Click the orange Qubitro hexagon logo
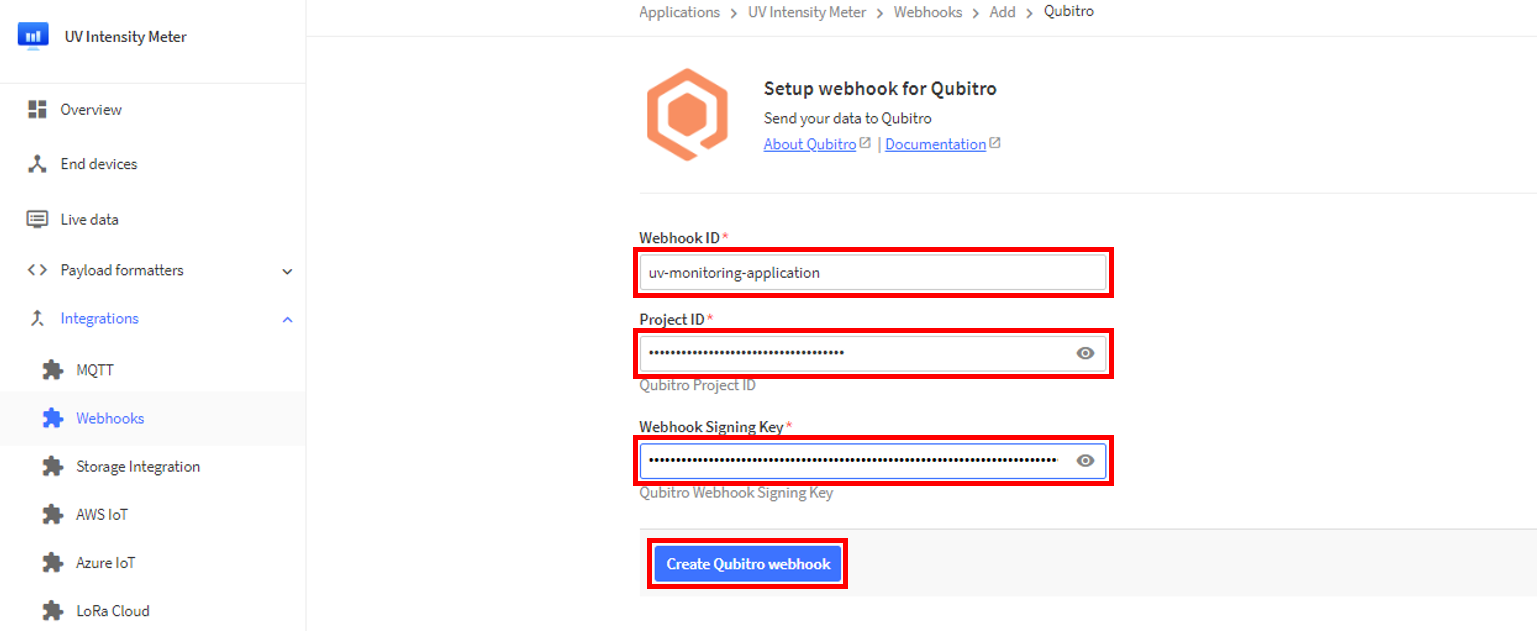 pyautogui.click(x=686, y=114)
